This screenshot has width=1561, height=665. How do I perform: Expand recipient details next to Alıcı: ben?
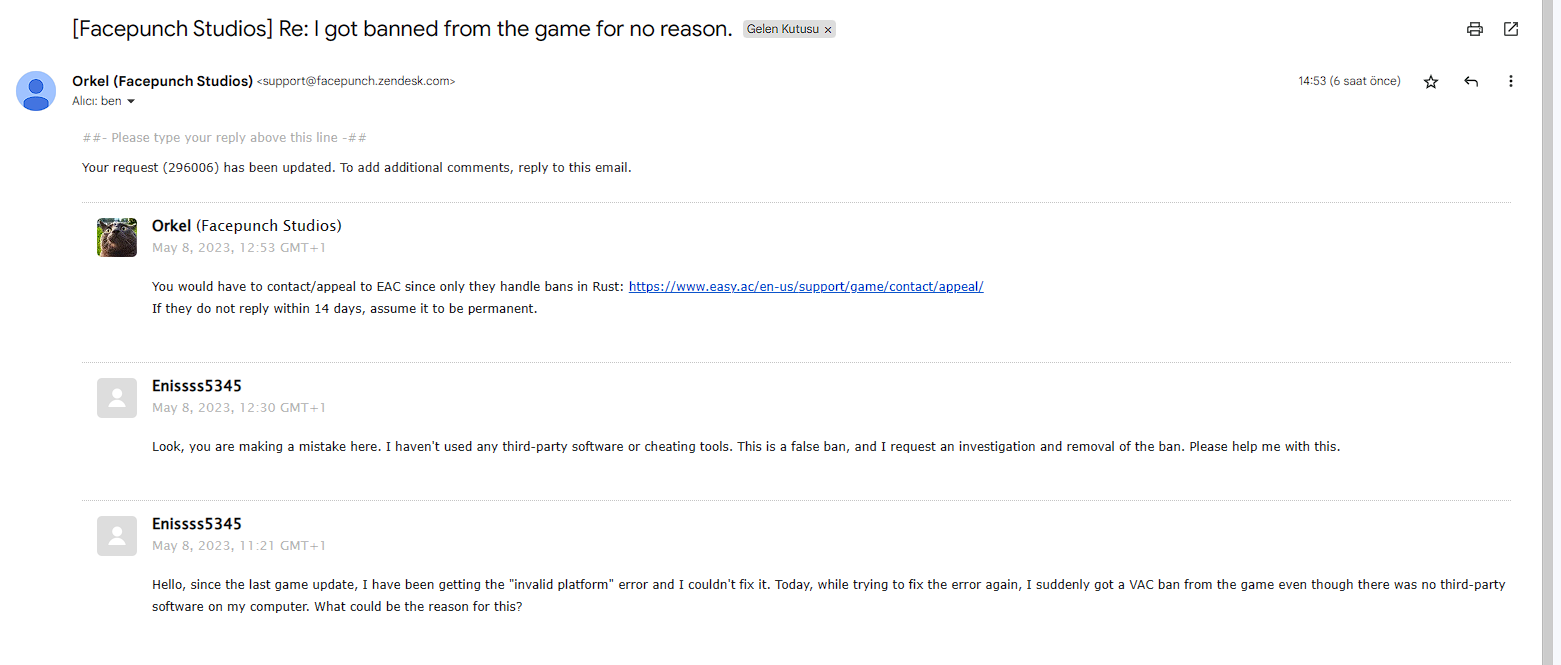[x=130, y=102]
